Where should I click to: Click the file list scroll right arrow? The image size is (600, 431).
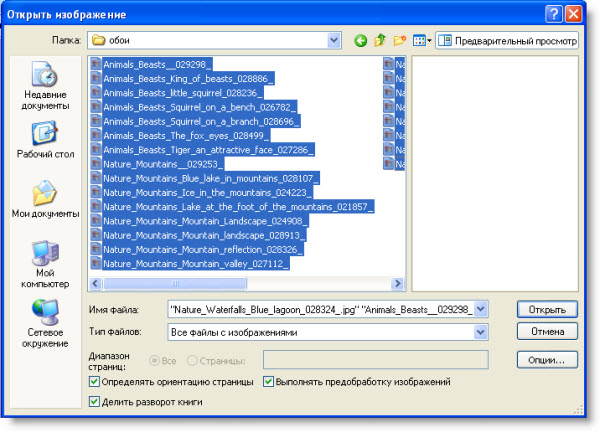point(398,284)
